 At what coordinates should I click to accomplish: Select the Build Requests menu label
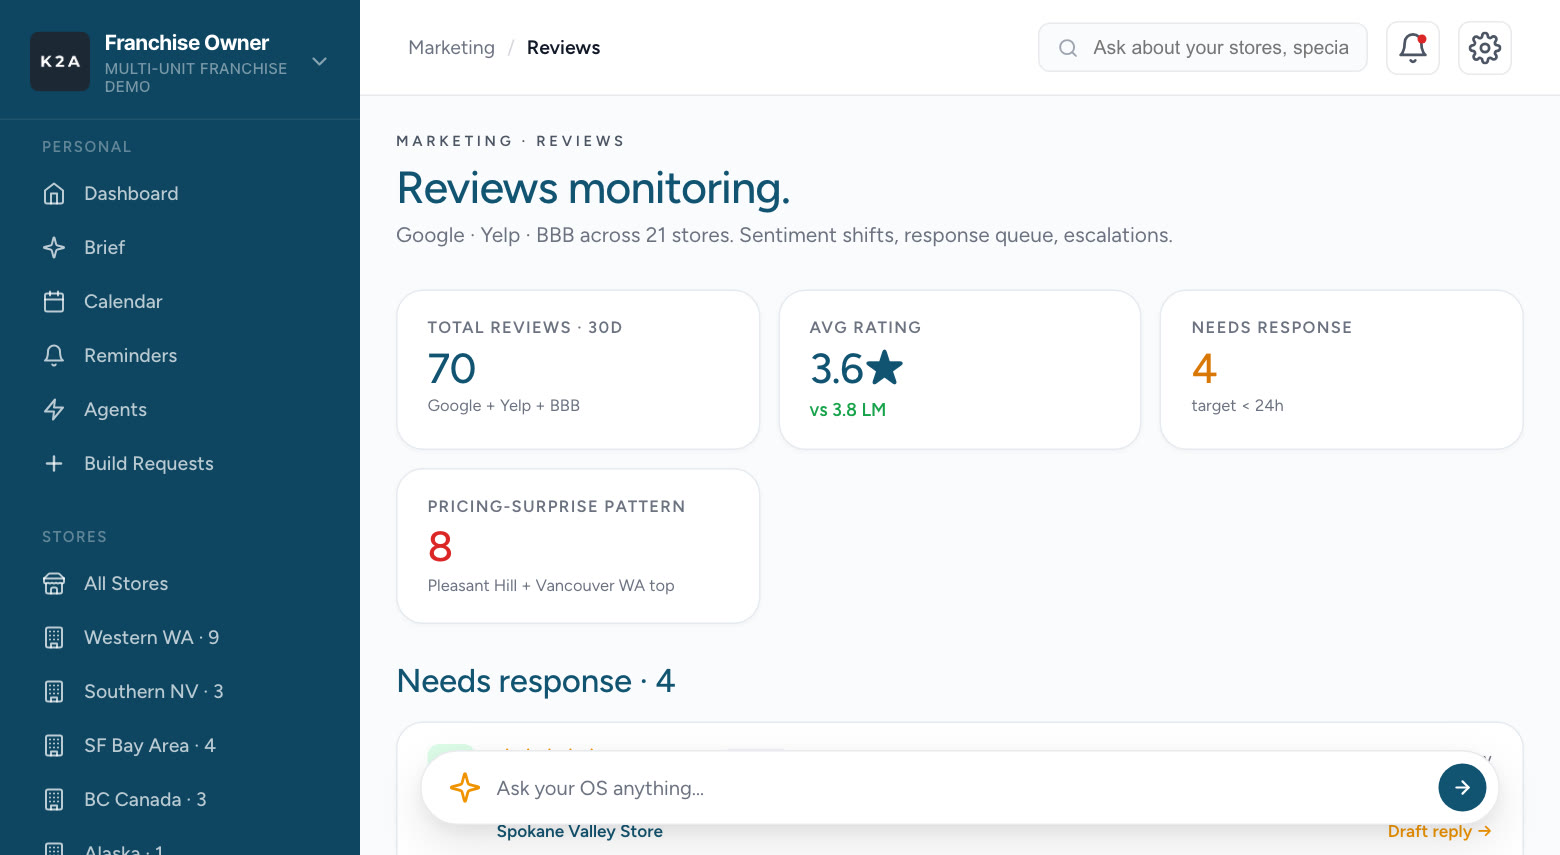pyautogui.click(x=149, y=463)
